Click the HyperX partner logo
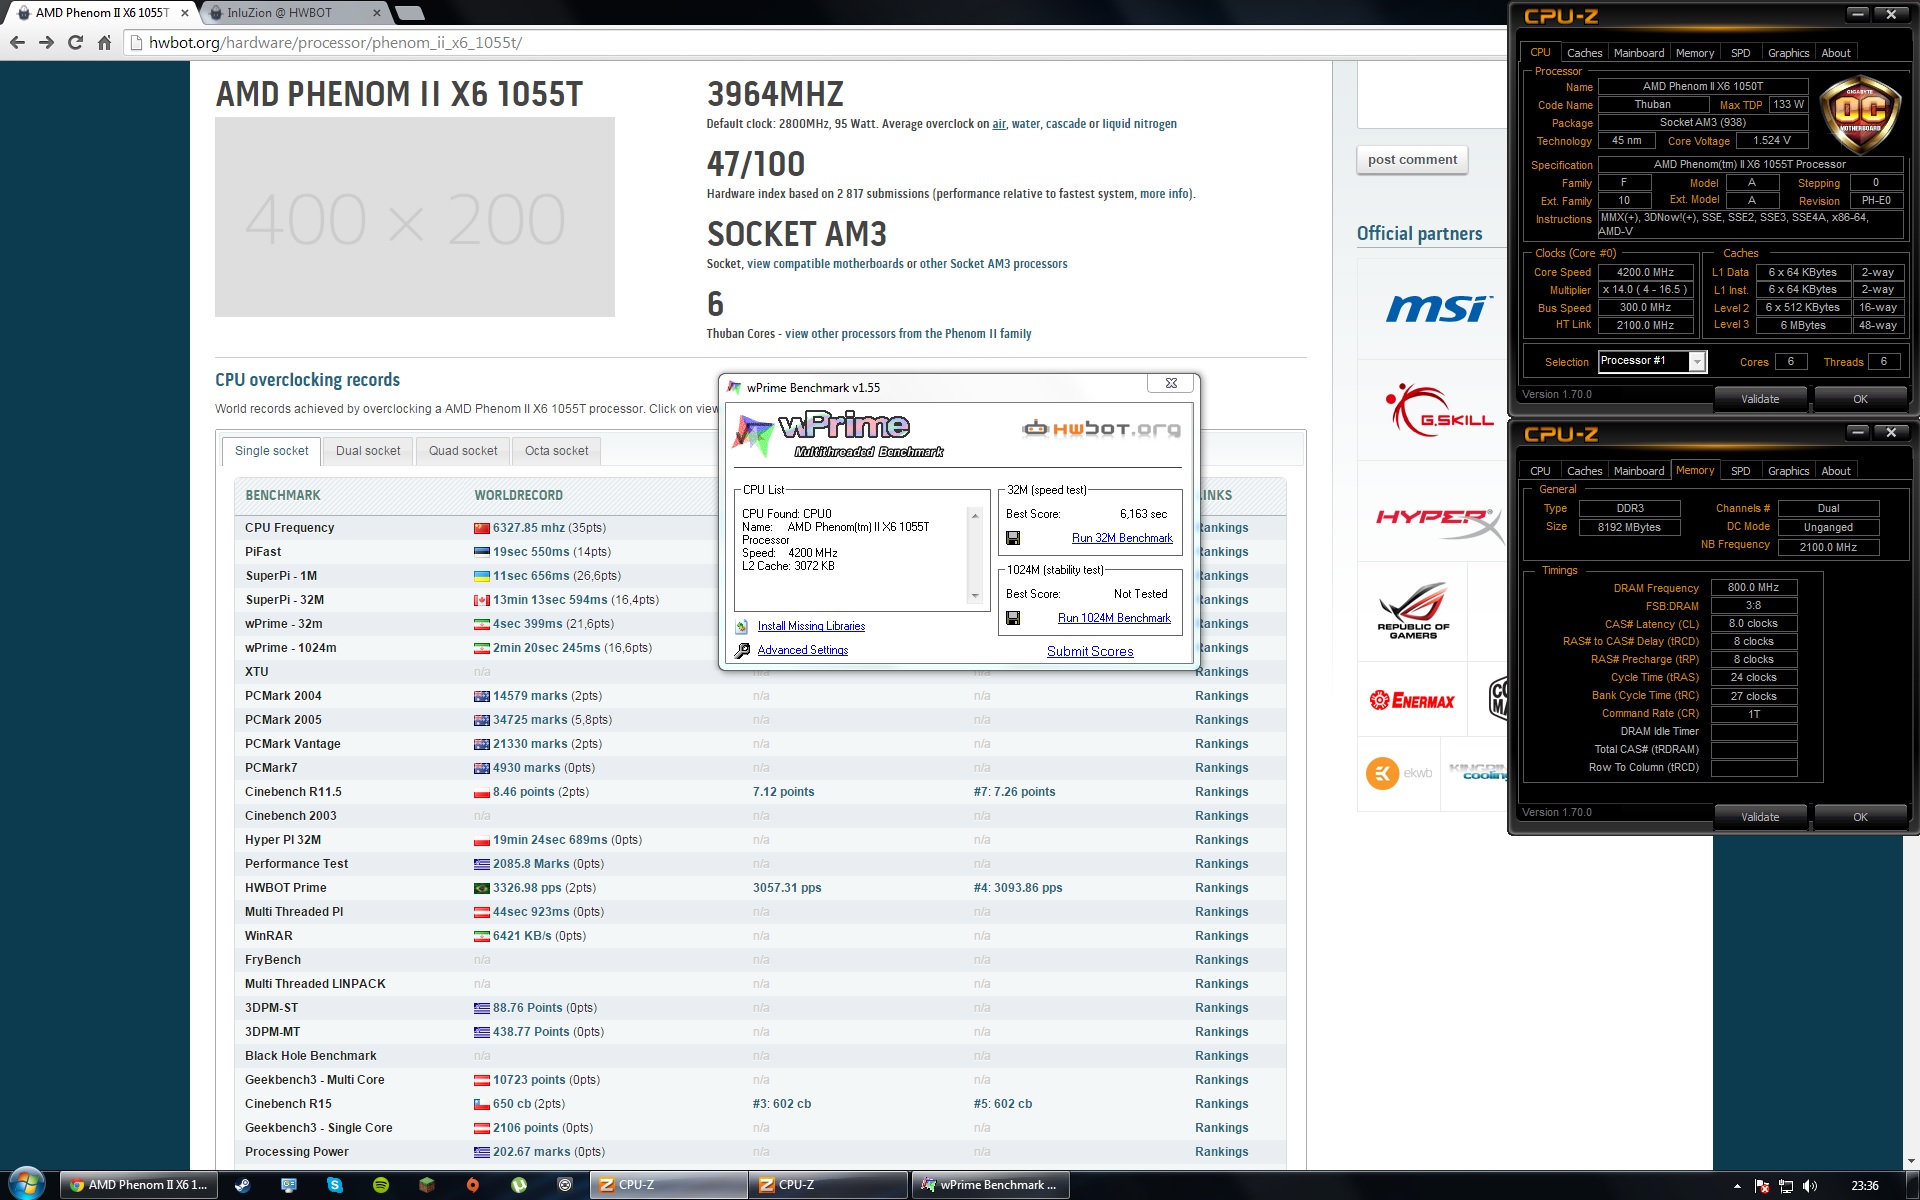1920x1200 pixels. click(1438, 522)
